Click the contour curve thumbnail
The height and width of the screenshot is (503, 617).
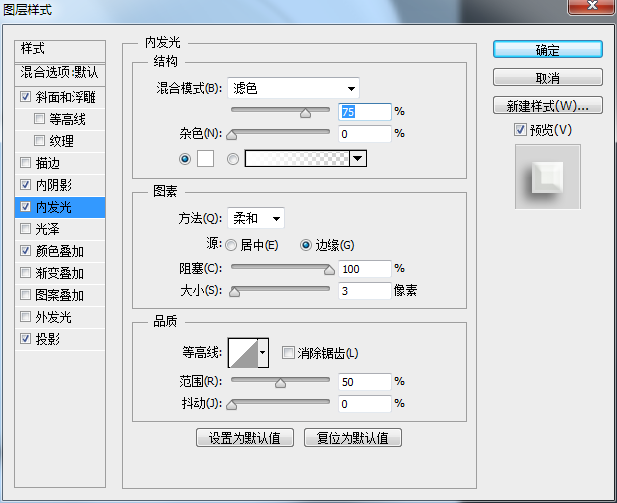point(243,353)
